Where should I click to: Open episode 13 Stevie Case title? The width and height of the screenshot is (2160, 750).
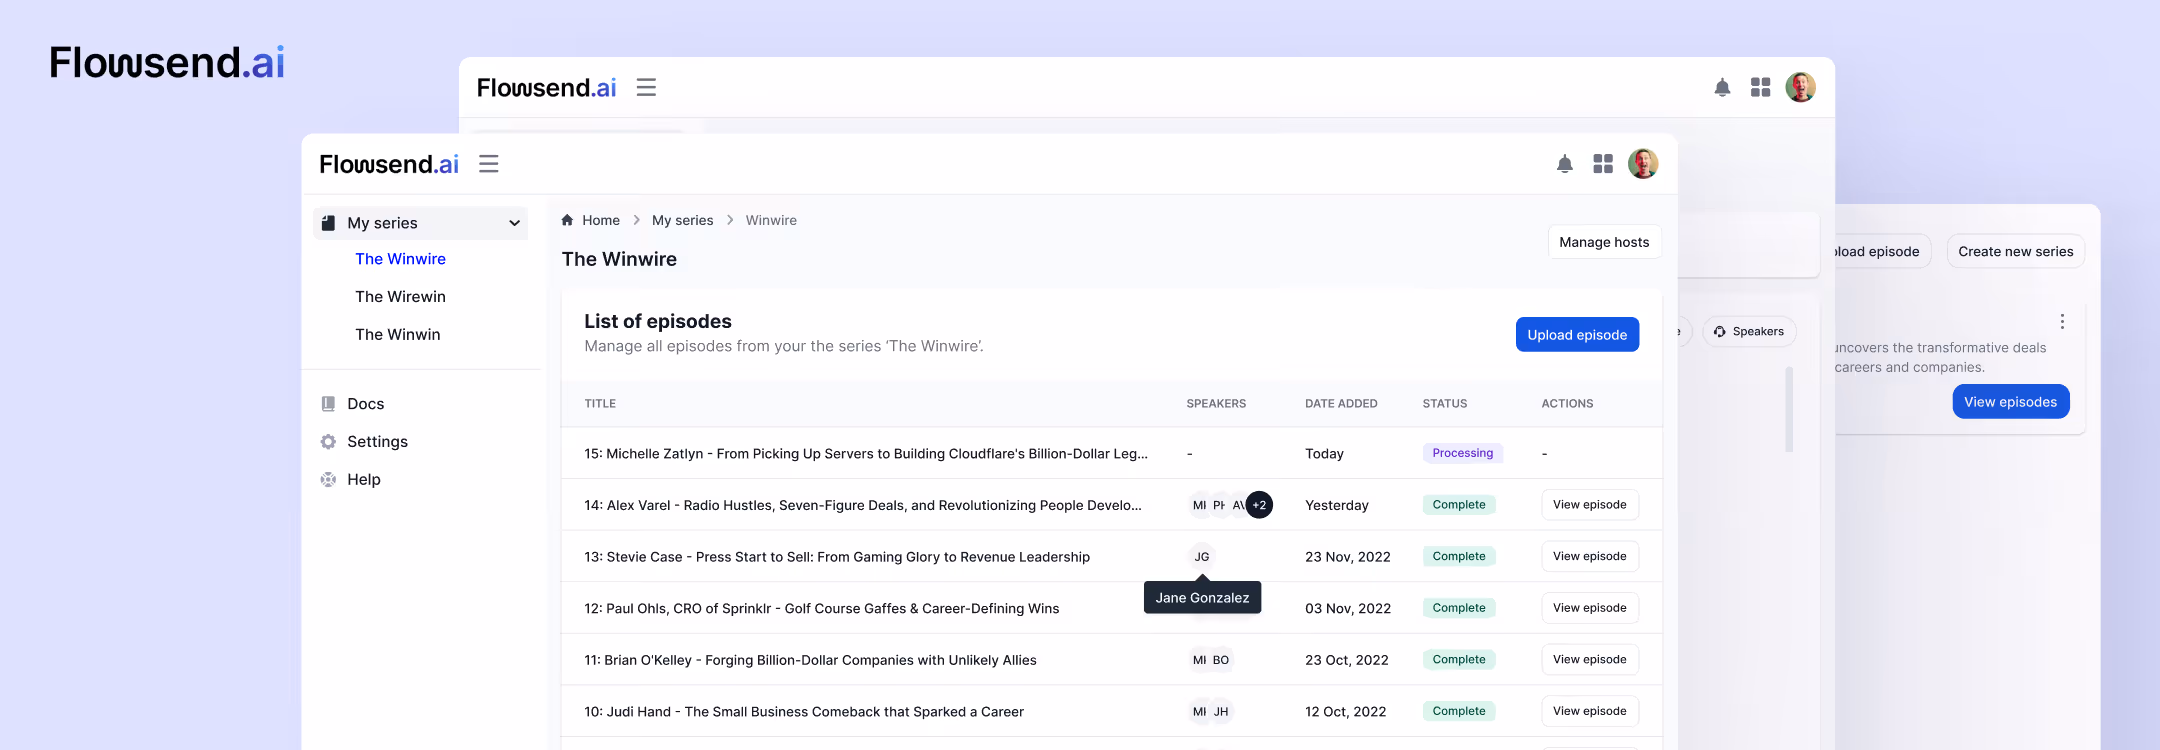click(x=837, y=557)
